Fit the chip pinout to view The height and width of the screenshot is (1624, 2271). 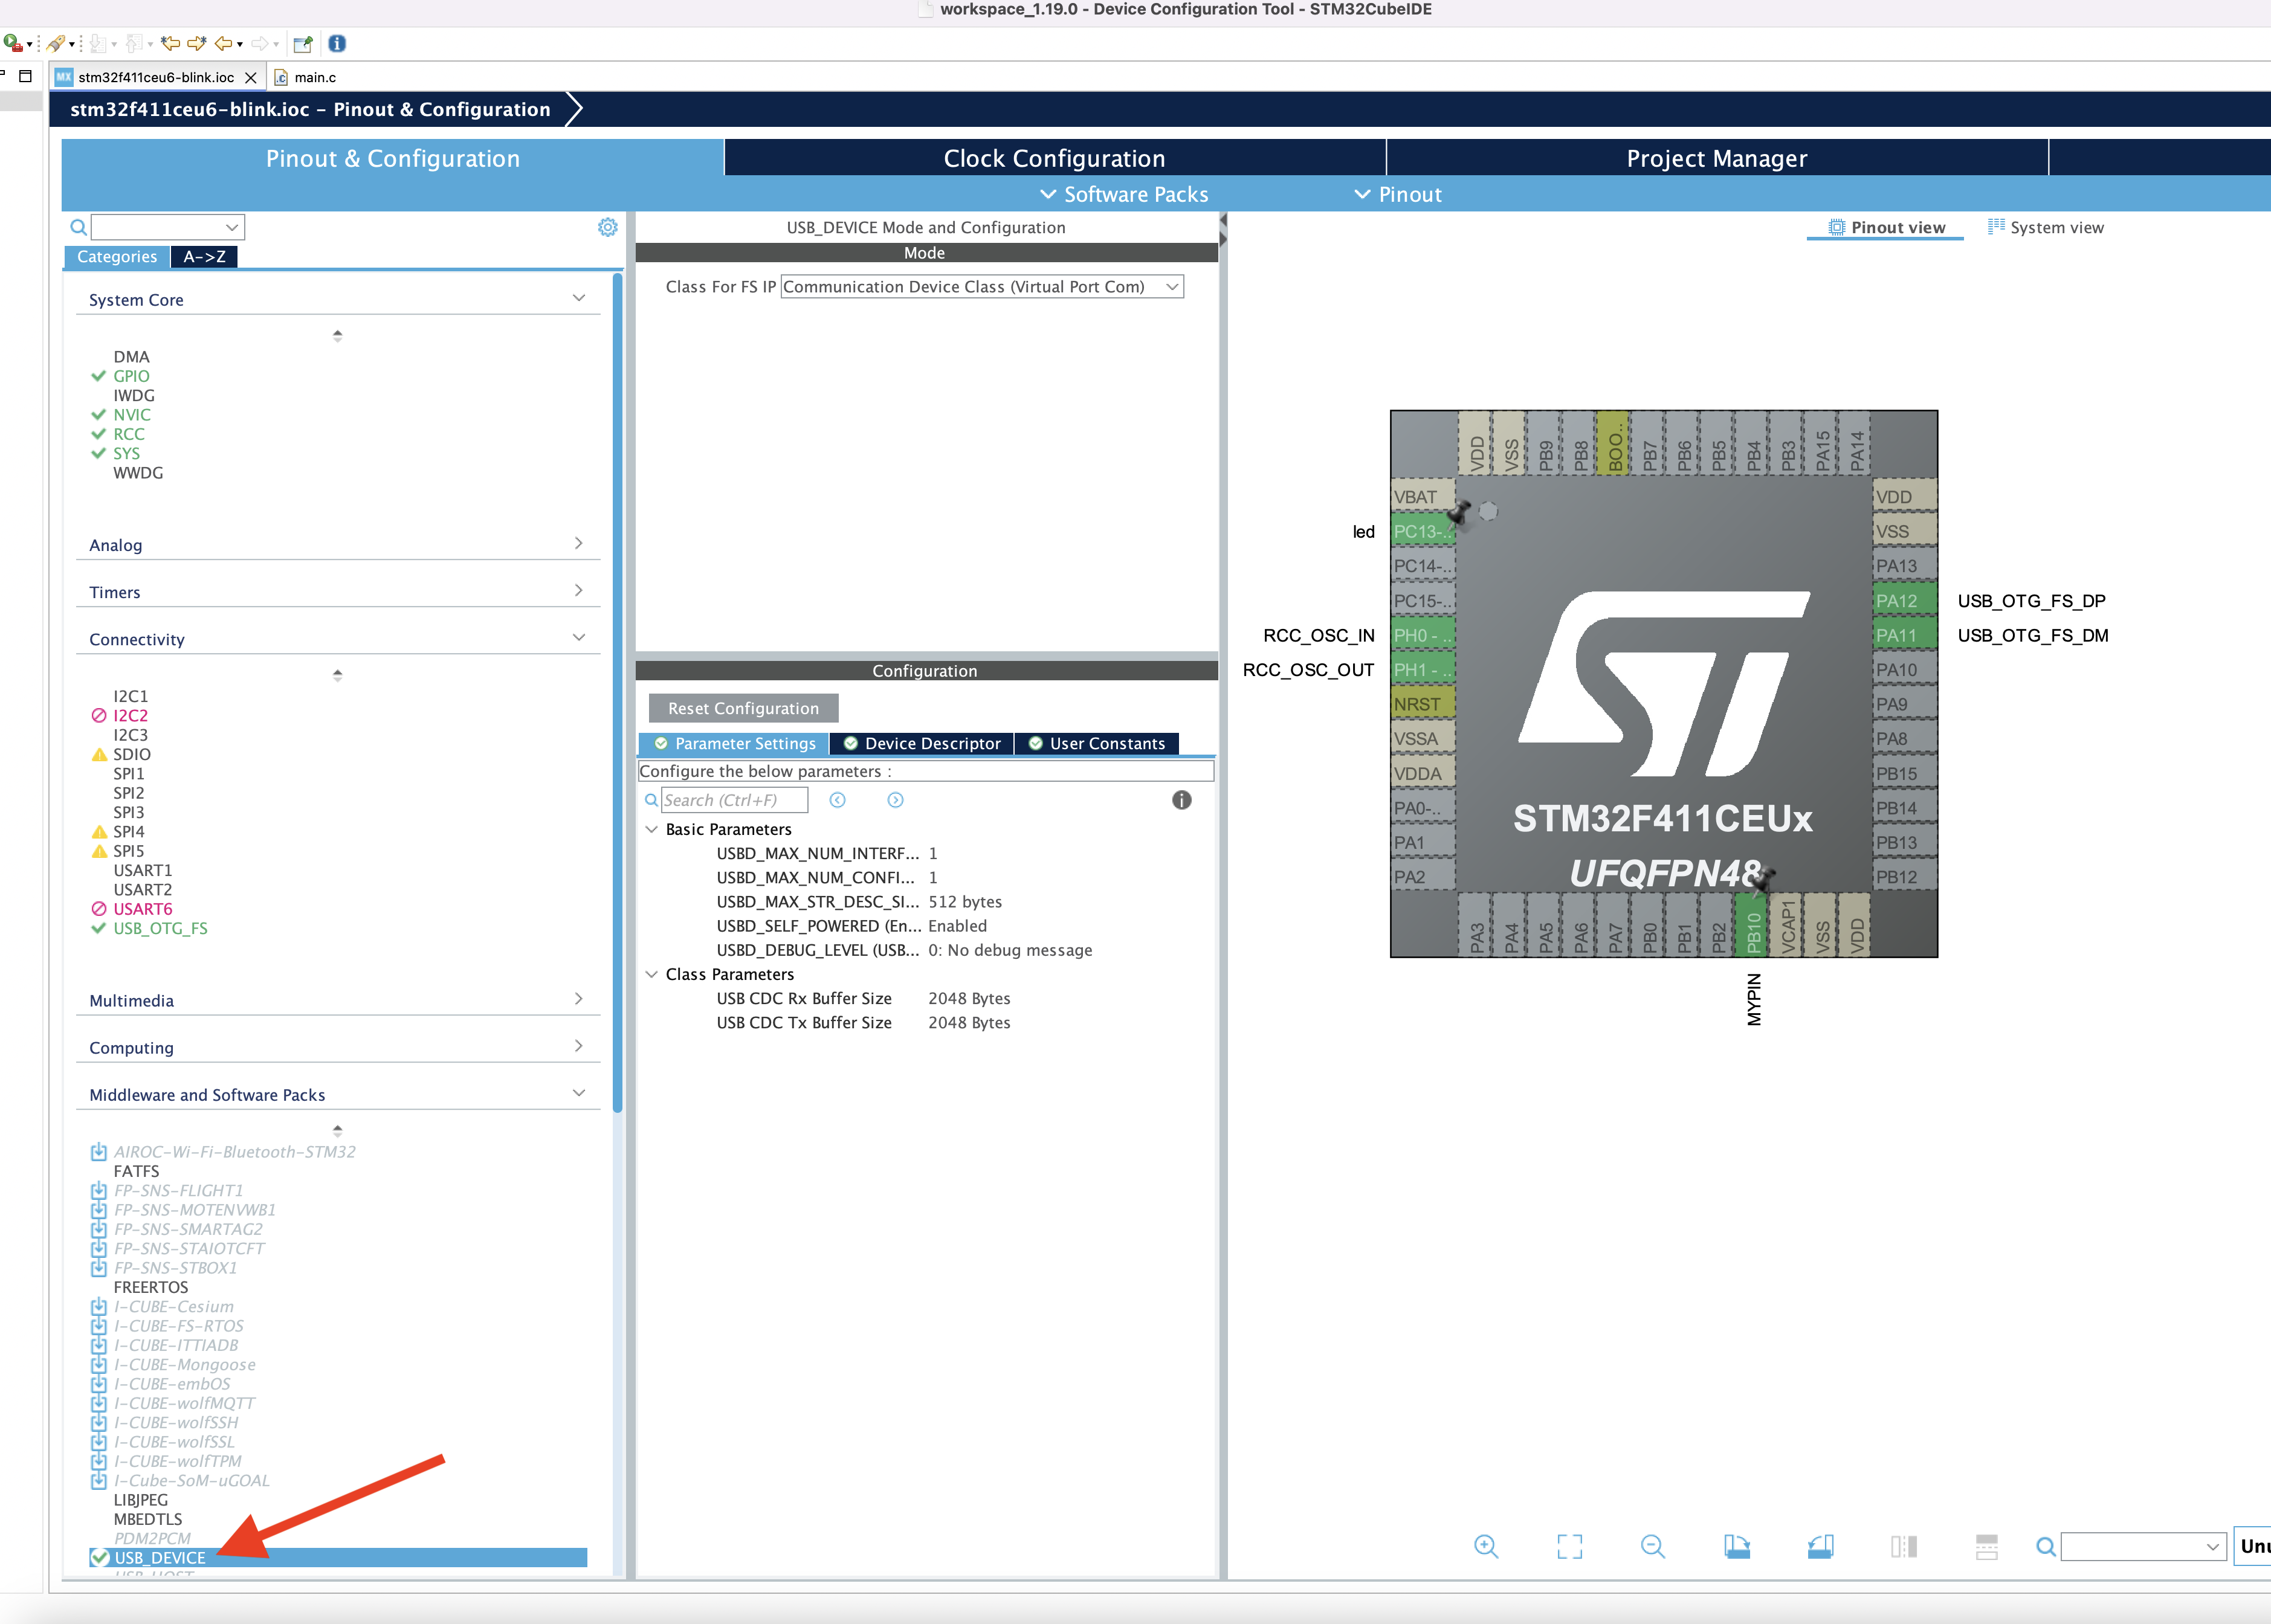pyautogui.click(x=1570, y=1546)
